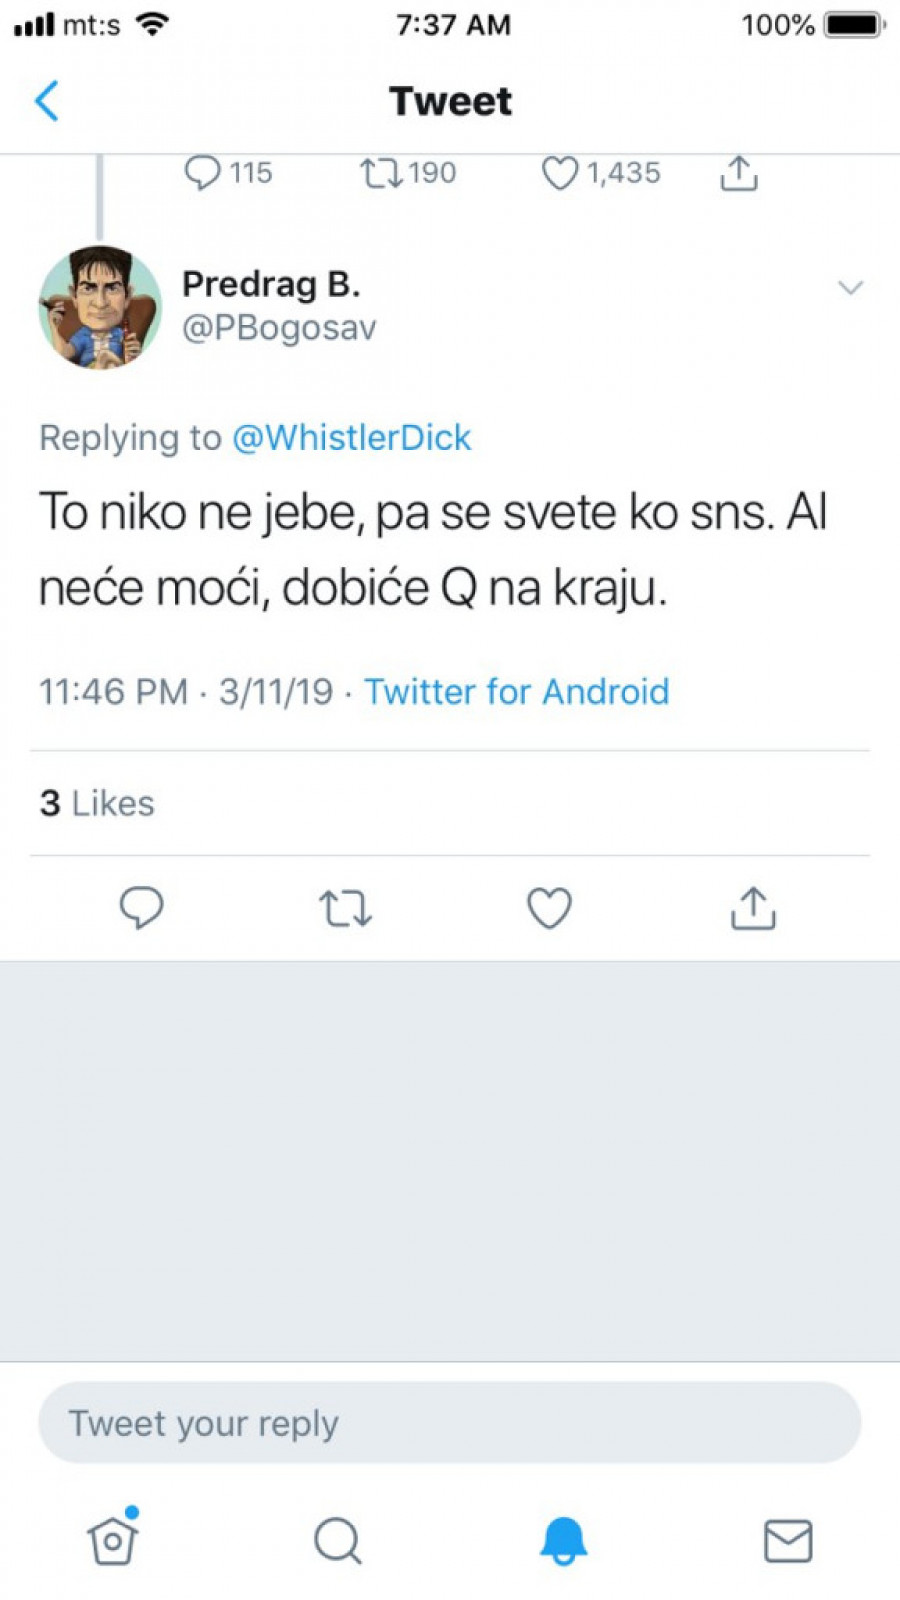Image resolution: width=900 pixels, height=1600 pixels.
Task: Retweet Predrag B.'s reply
Action: point(345,908)
